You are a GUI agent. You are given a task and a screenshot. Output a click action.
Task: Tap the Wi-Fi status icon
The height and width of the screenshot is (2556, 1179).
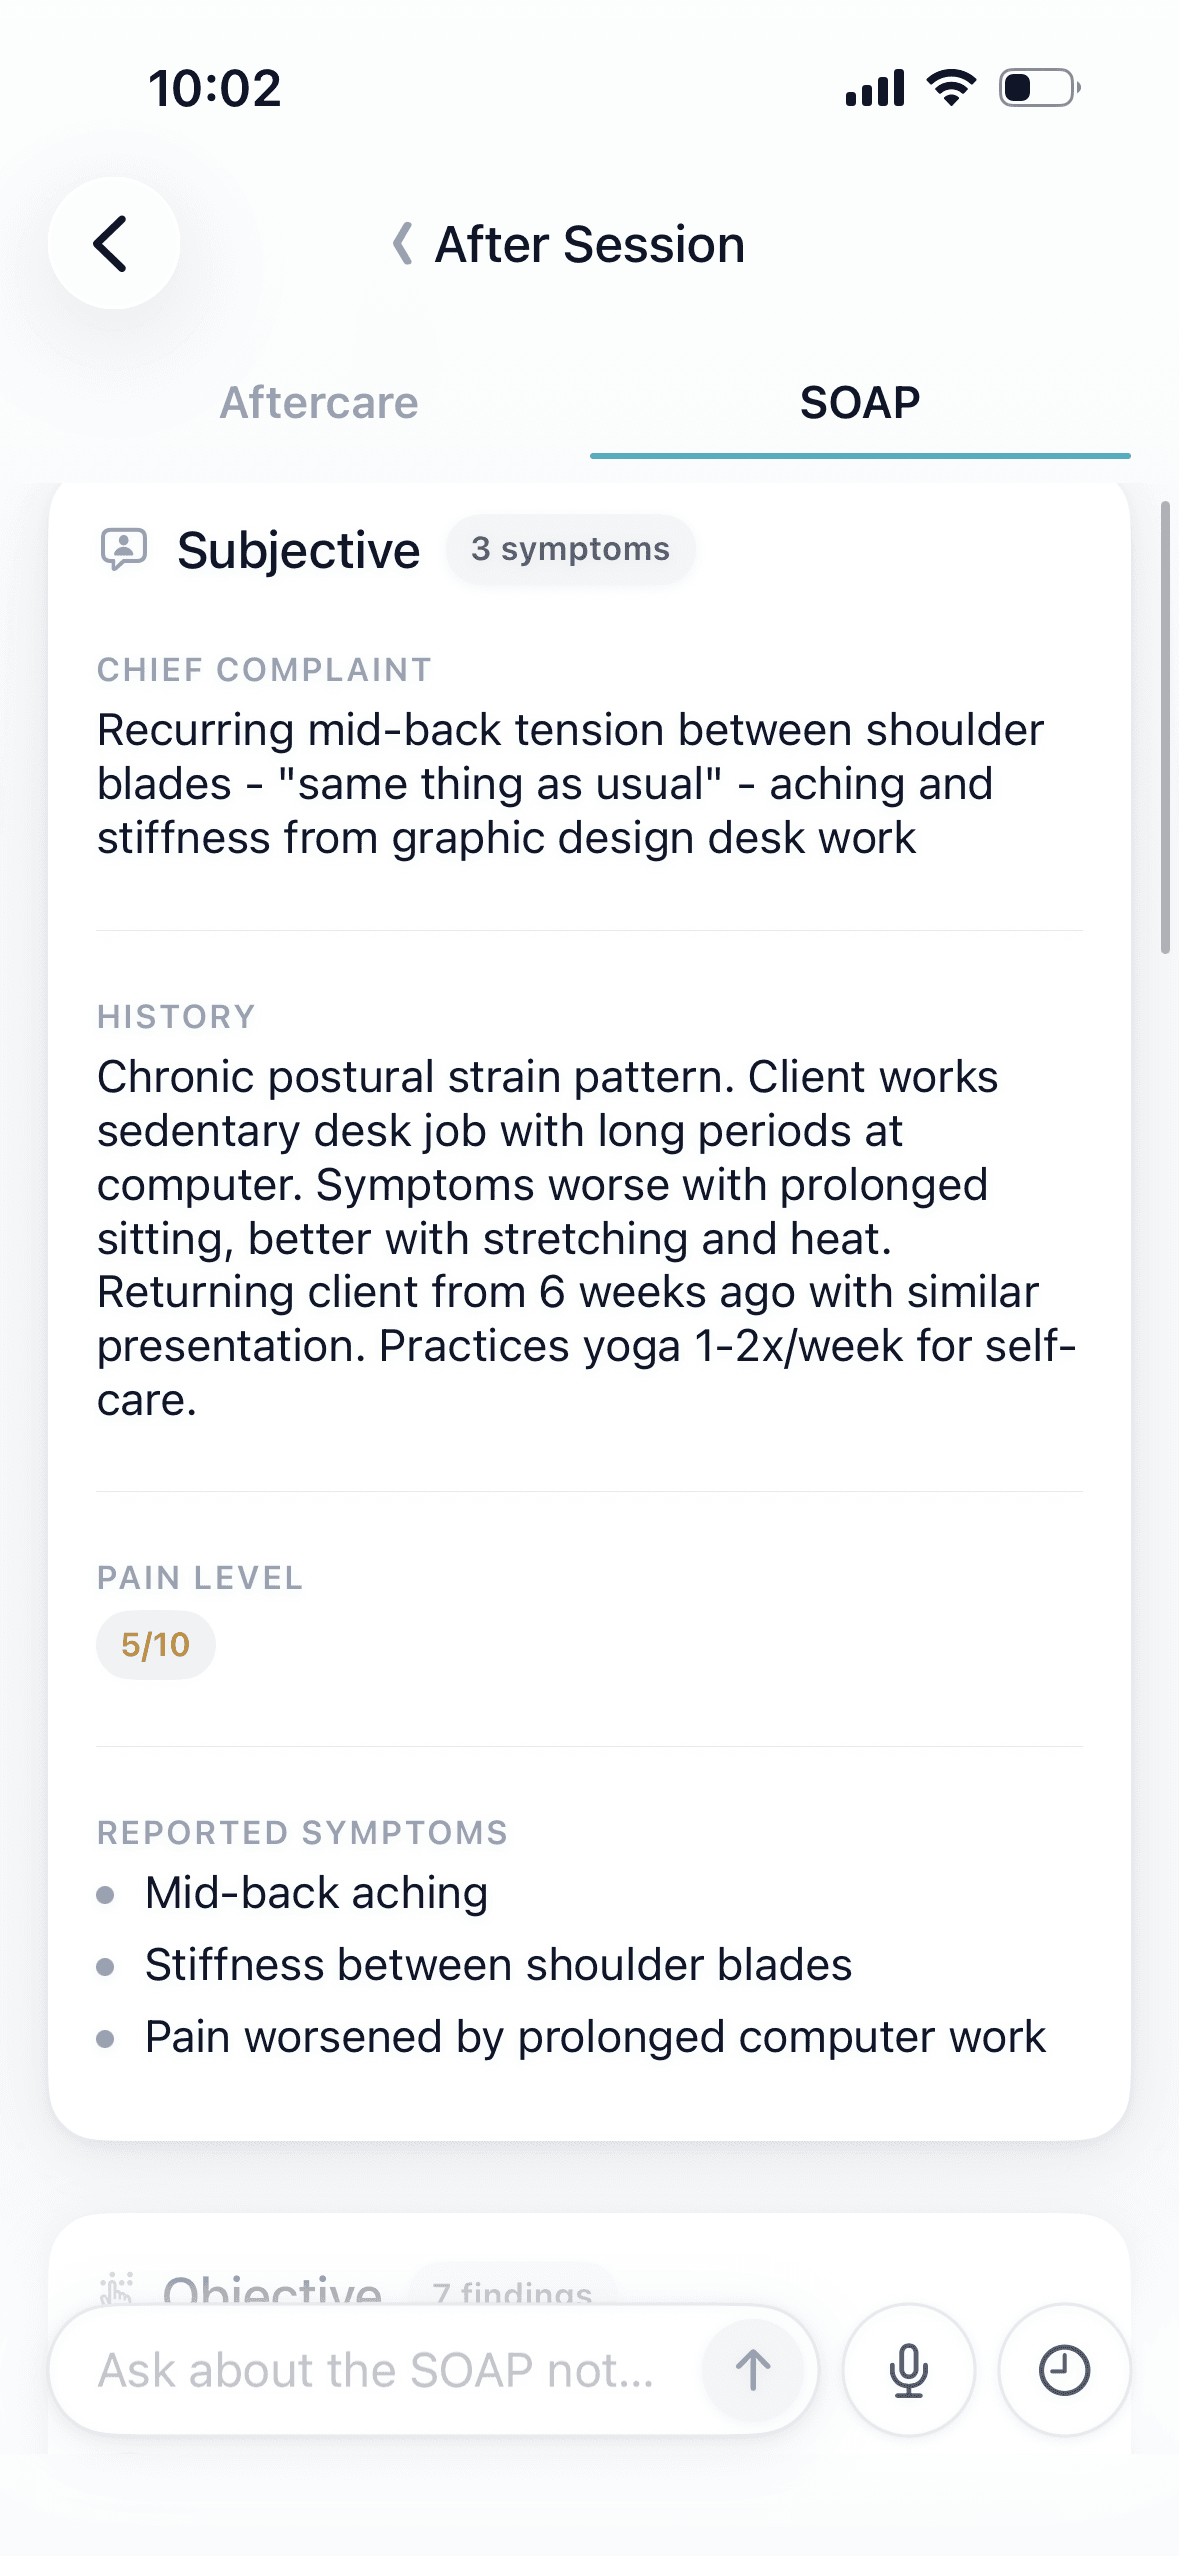click(x=951, y=88)
